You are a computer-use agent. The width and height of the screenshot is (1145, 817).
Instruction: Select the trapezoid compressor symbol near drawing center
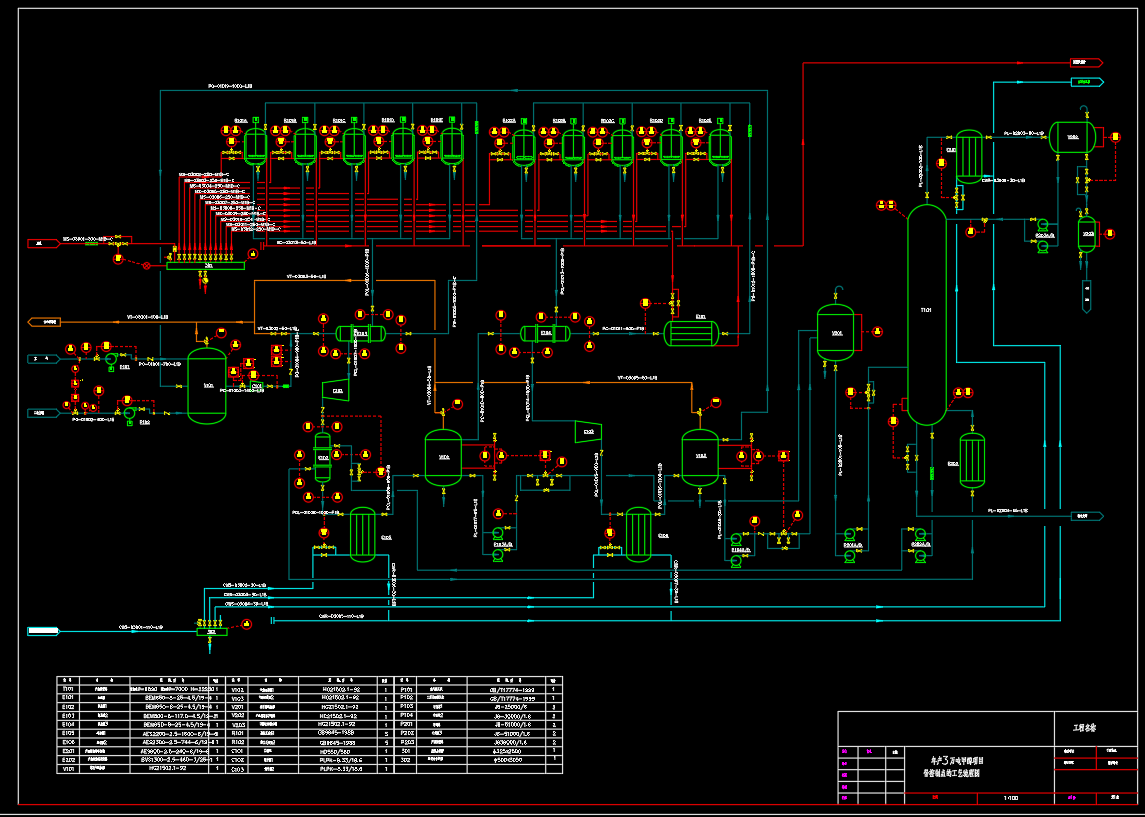tap(588, 432)
